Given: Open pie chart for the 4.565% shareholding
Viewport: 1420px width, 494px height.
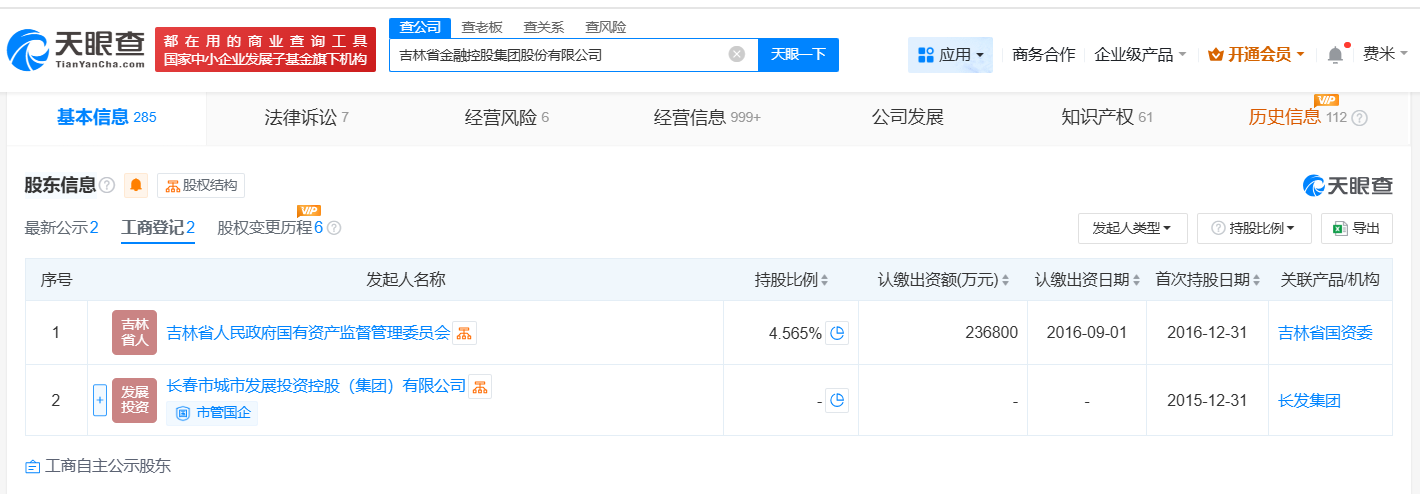Looking at the screenshot, I should (837, 333).
